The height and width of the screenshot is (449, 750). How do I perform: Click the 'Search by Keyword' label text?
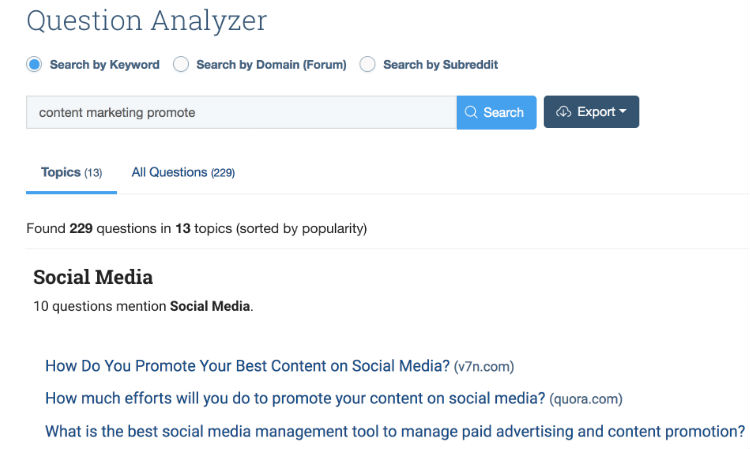click(105, 65)
